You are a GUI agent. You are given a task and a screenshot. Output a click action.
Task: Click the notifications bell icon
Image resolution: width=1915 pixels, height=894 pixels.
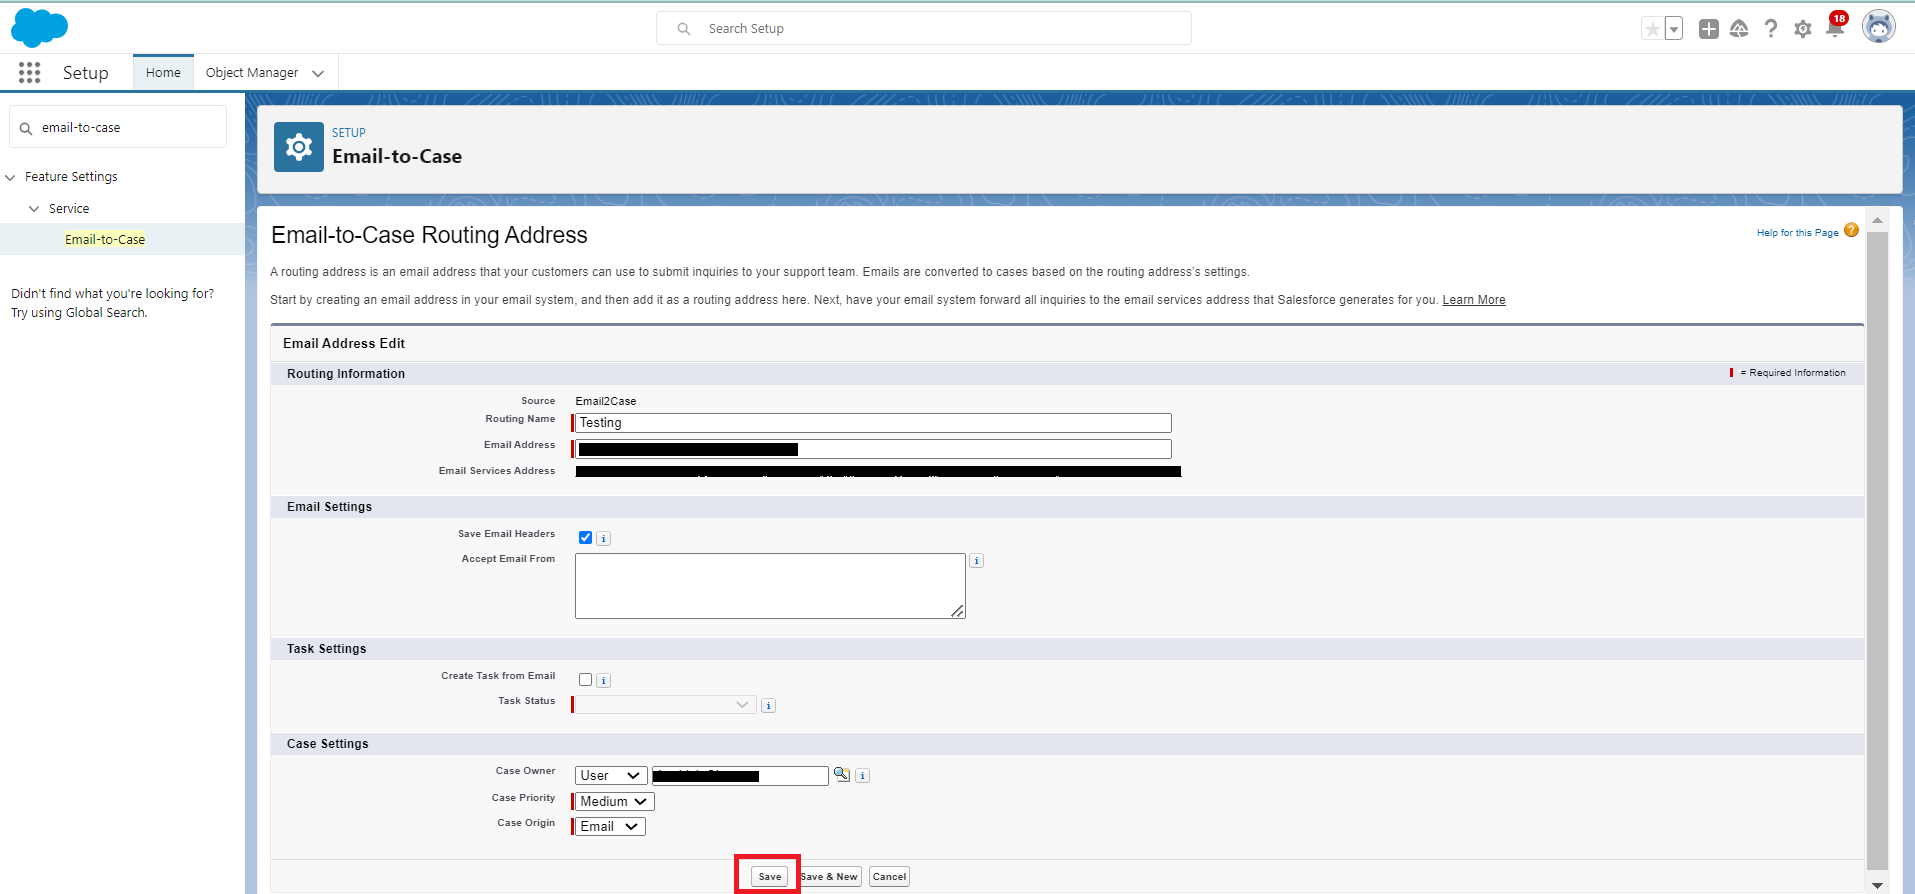[x=1834, y=29]
